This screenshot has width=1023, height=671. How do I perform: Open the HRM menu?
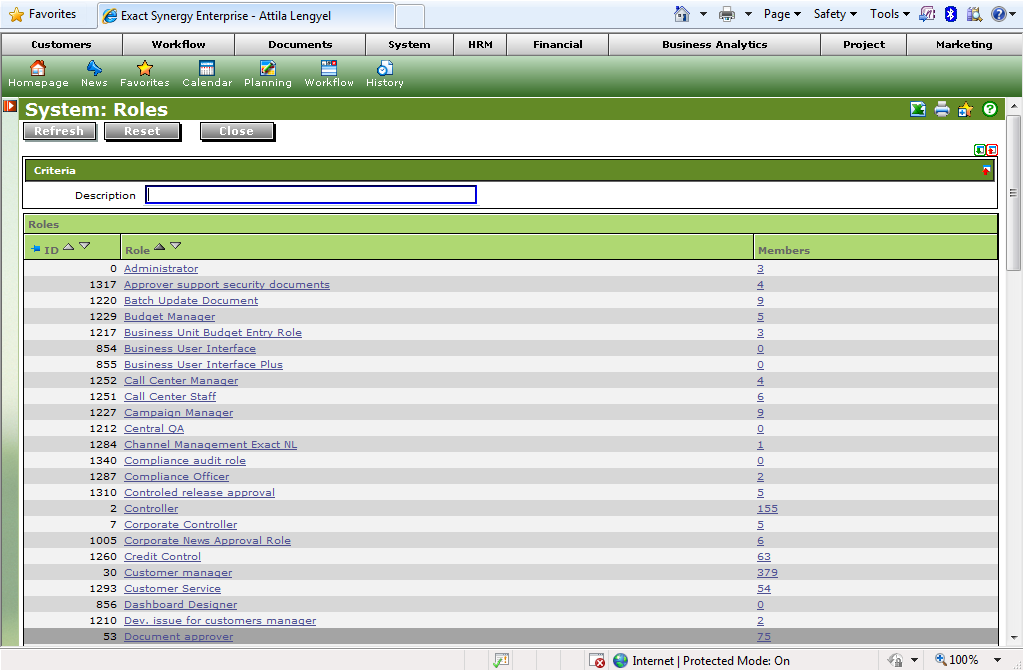(x=480, y=44)
